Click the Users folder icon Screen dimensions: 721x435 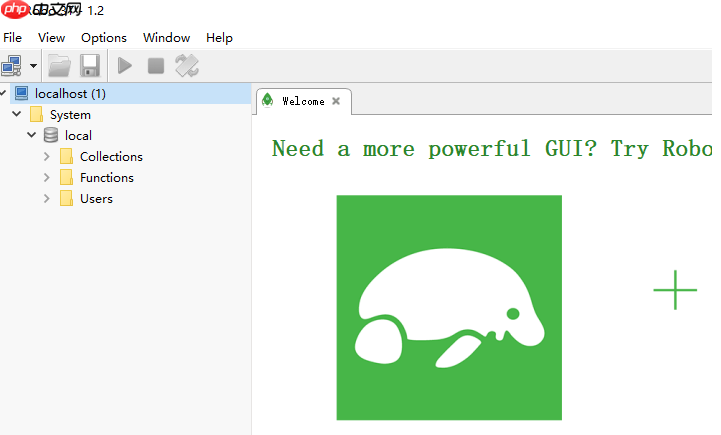(x=66, y=199)
